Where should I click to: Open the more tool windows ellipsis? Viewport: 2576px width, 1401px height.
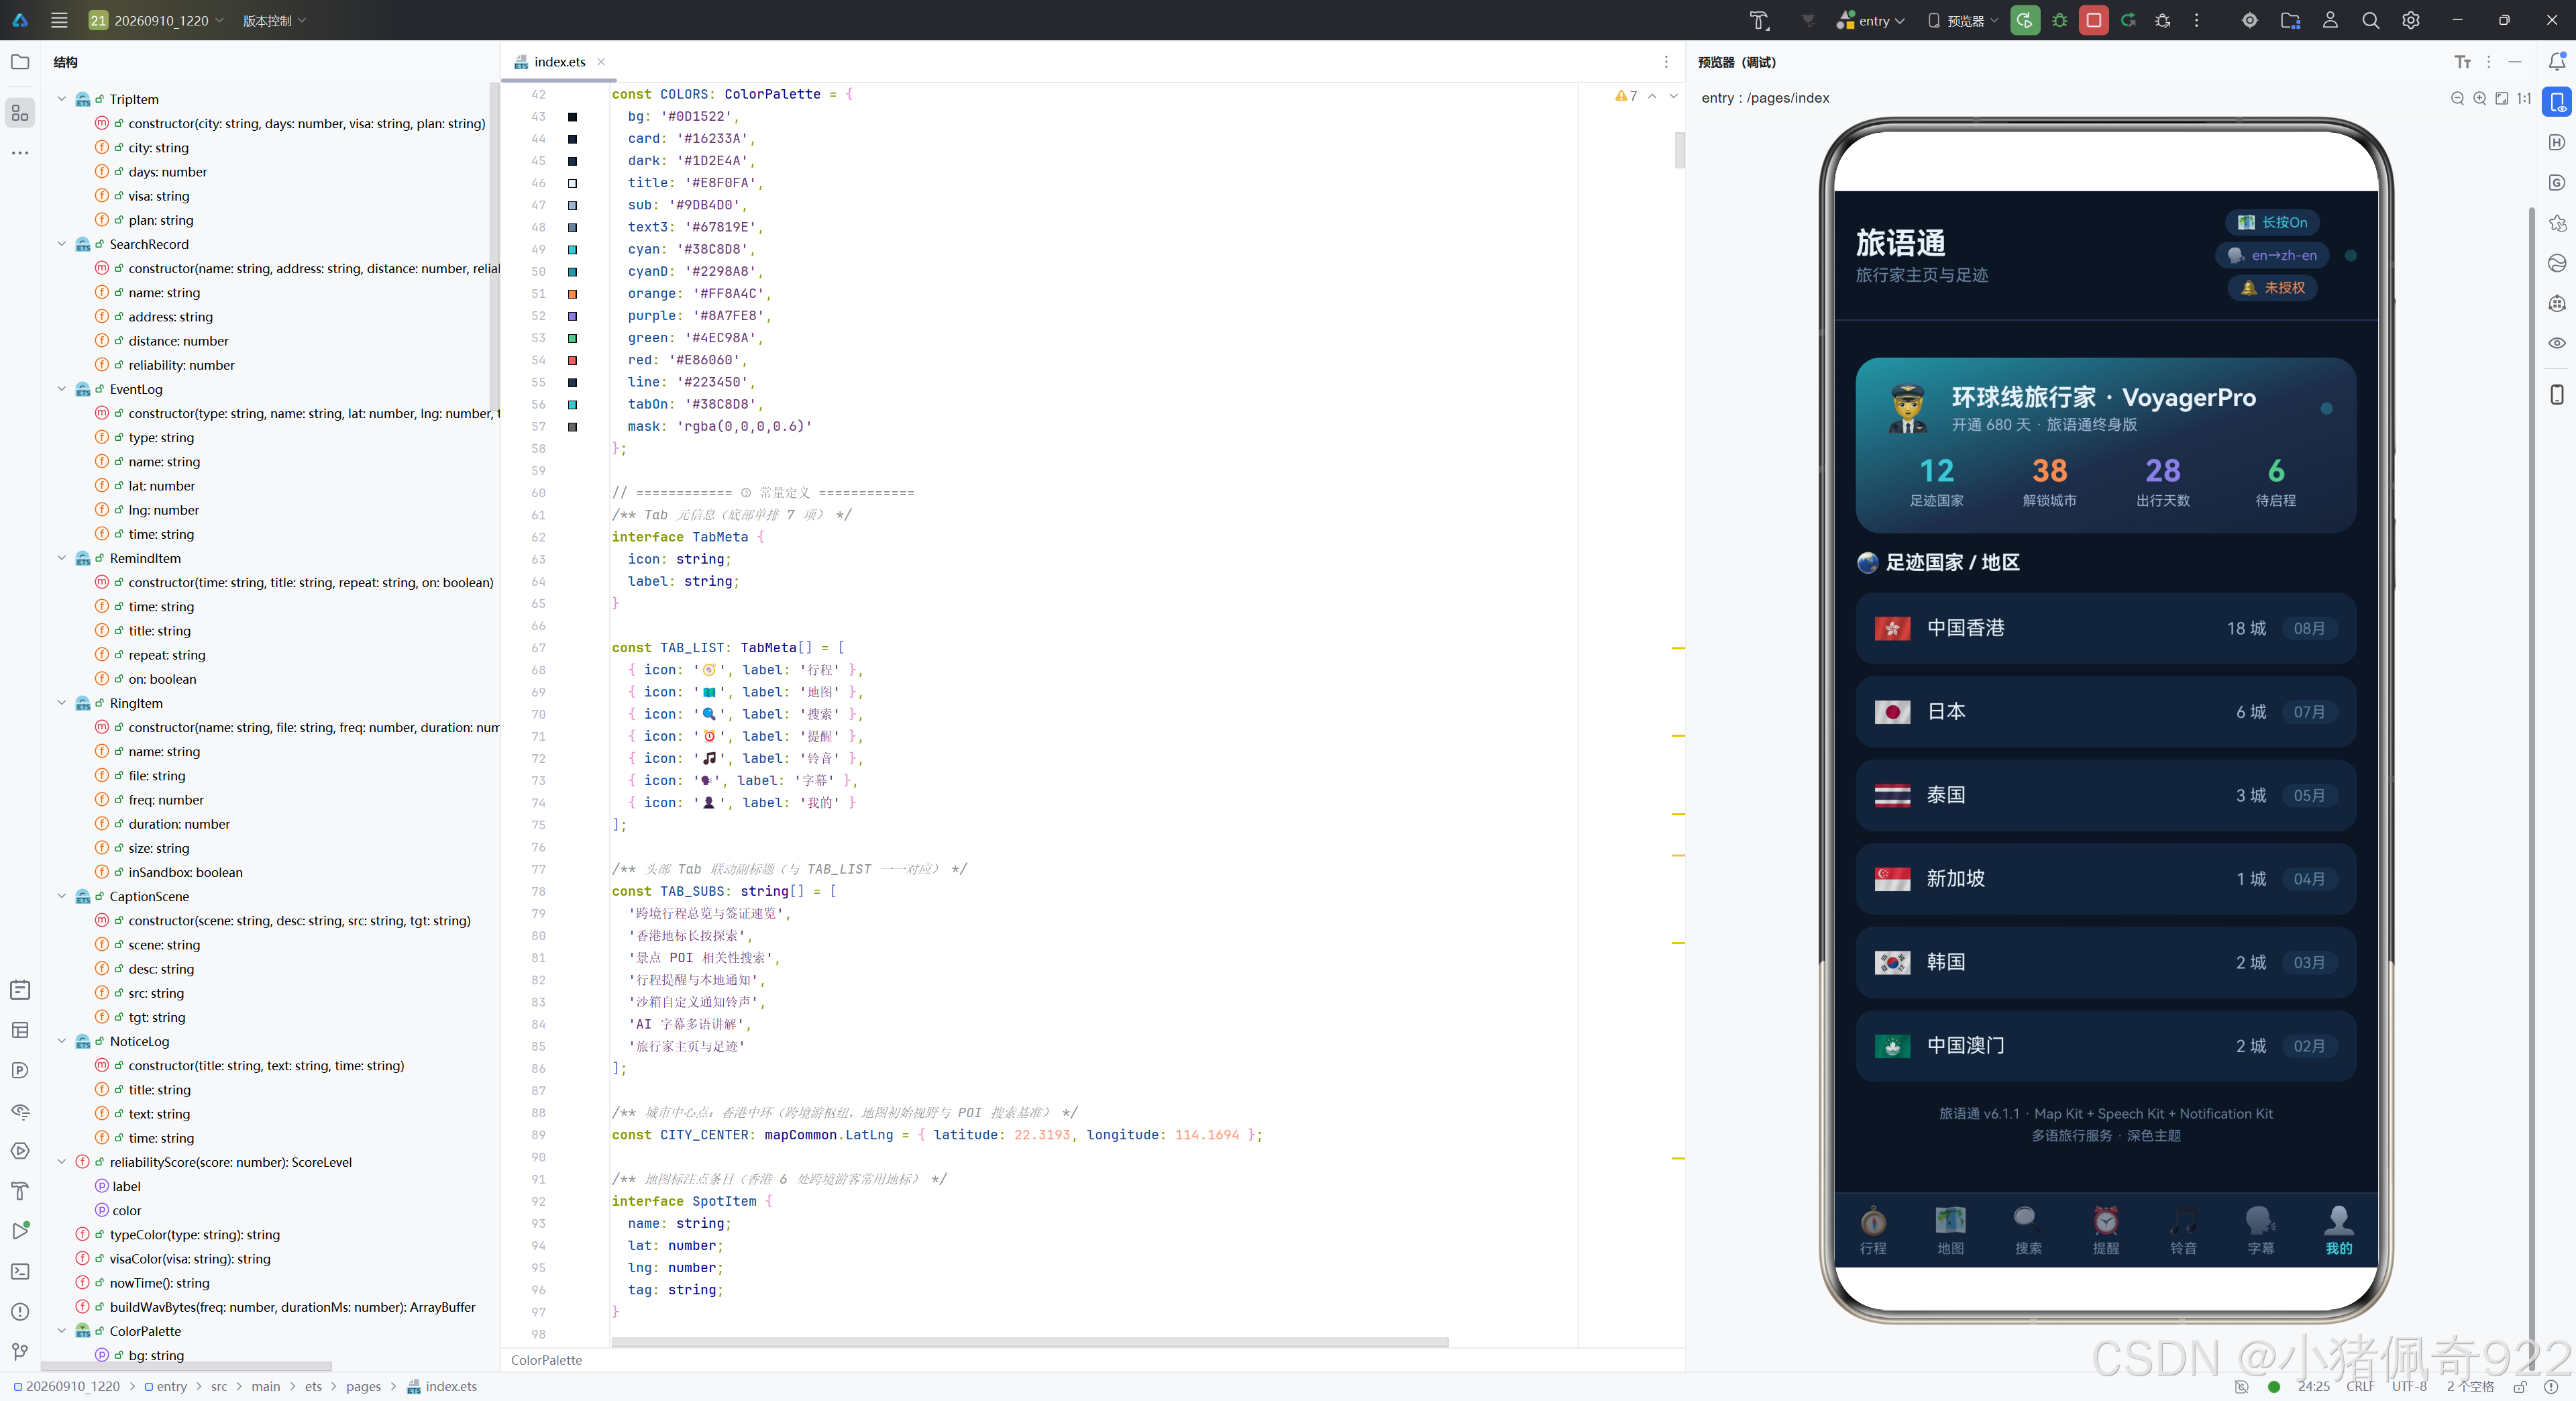[20, 153]
